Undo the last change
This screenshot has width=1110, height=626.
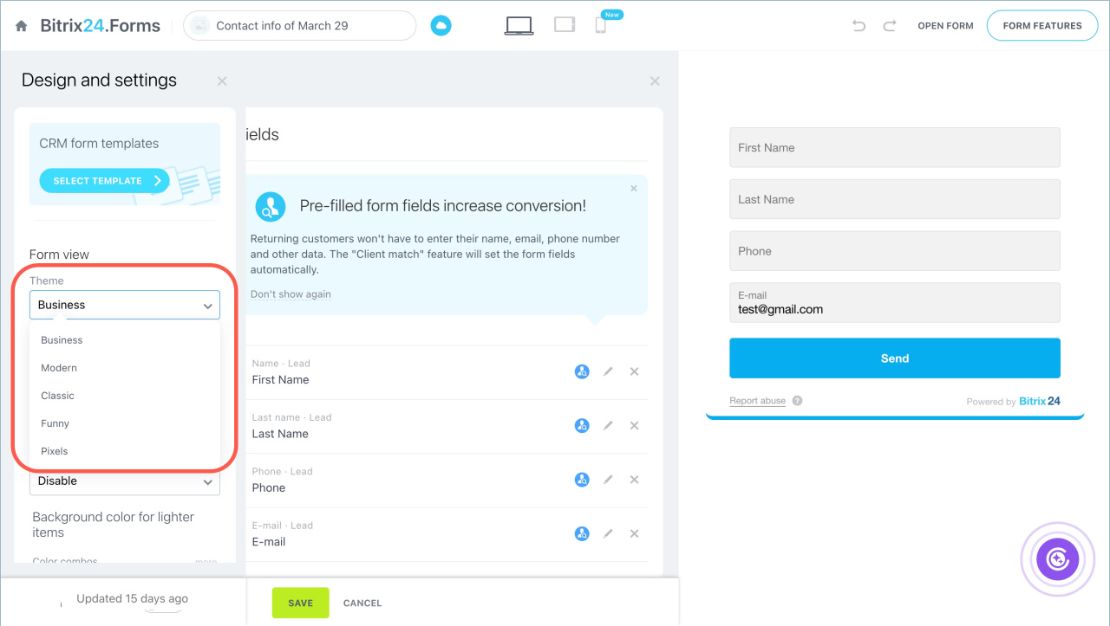coord(859,26)
